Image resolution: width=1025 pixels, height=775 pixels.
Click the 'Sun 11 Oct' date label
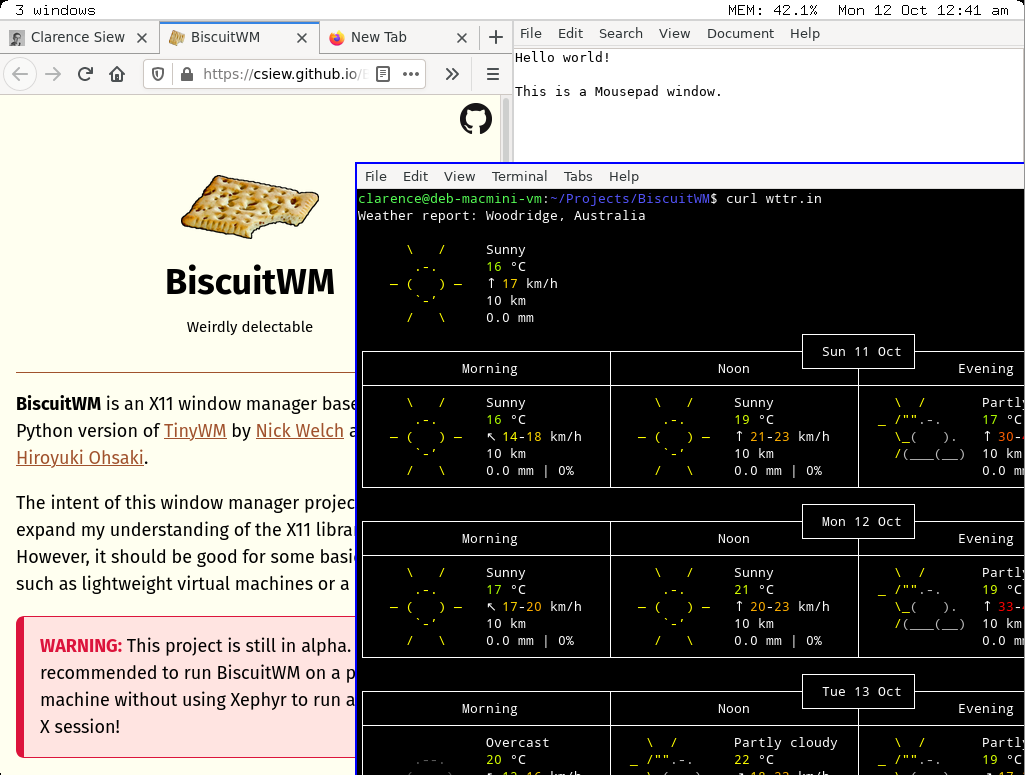click(x=861, y=352)
